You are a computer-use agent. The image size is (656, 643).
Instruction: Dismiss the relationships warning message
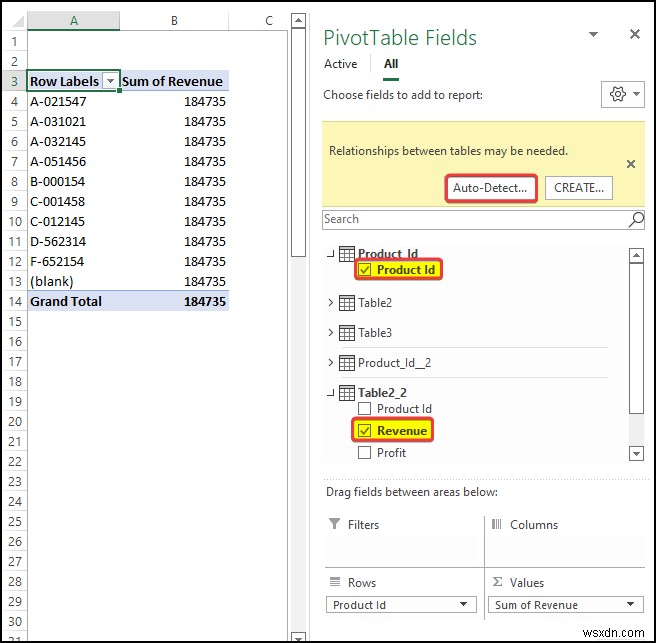631,164
